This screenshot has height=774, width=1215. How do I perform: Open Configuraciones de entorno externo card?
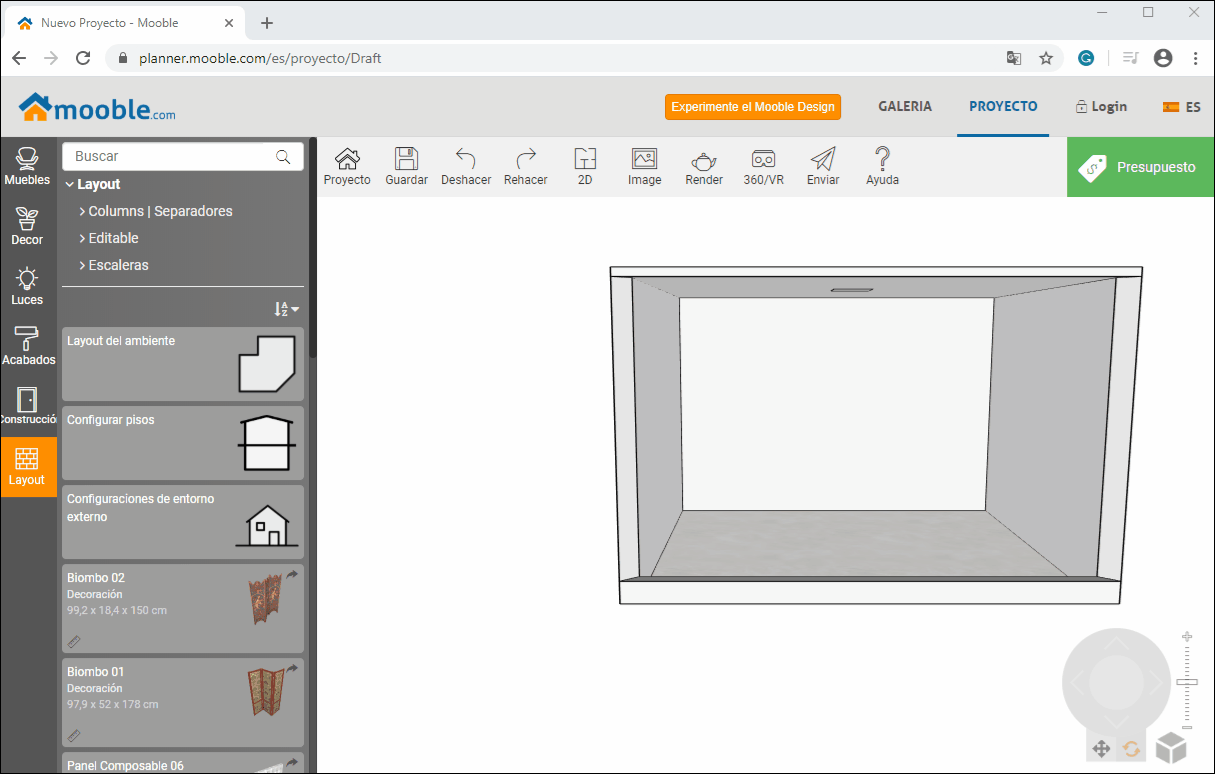(183, 522)
